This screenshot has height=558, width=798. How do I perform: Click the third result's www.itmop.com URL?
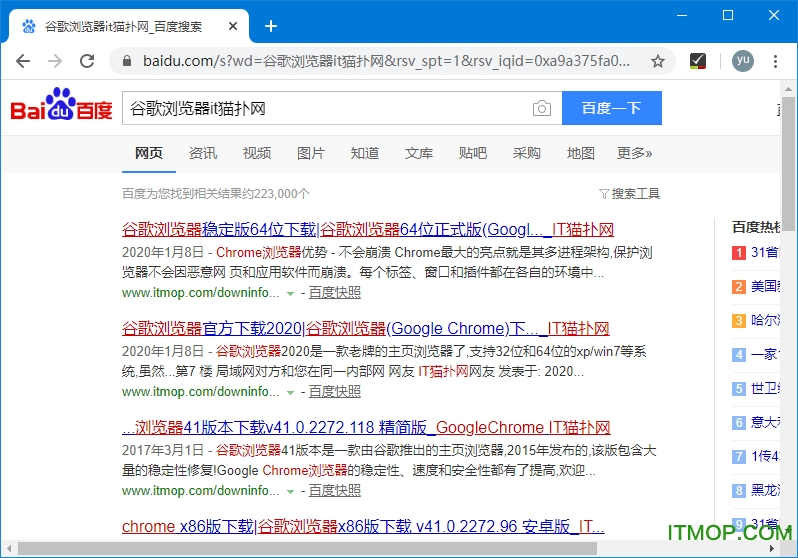tap(201, 490)
